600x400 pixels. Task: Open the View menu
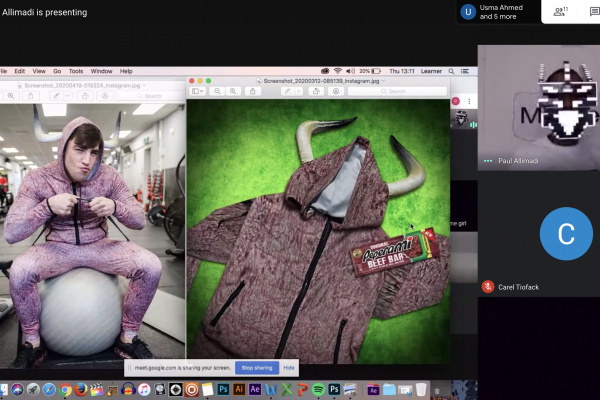click(39, 71)
